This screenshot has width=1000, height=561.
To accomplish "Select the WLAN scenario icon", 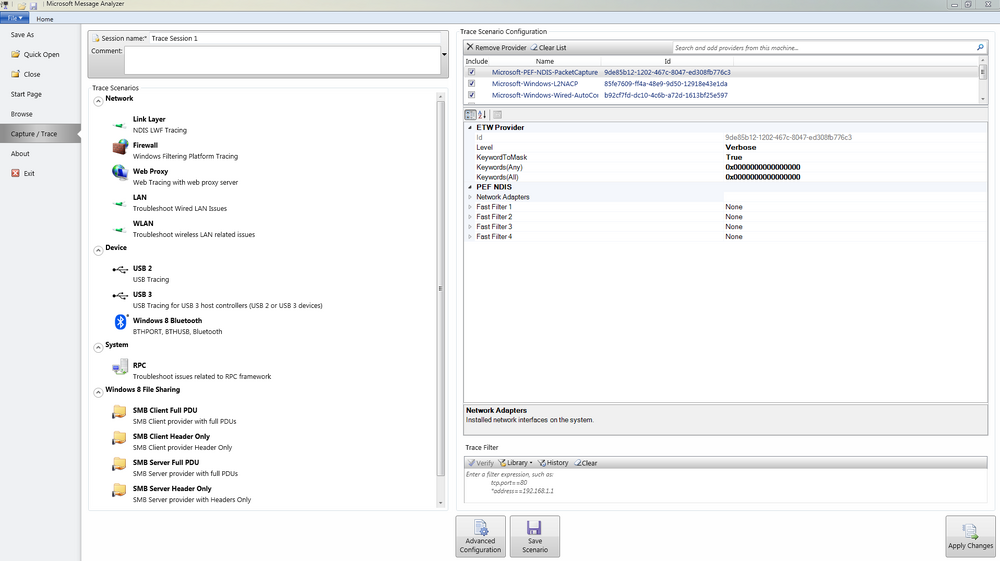I will [x=120, y=230].
